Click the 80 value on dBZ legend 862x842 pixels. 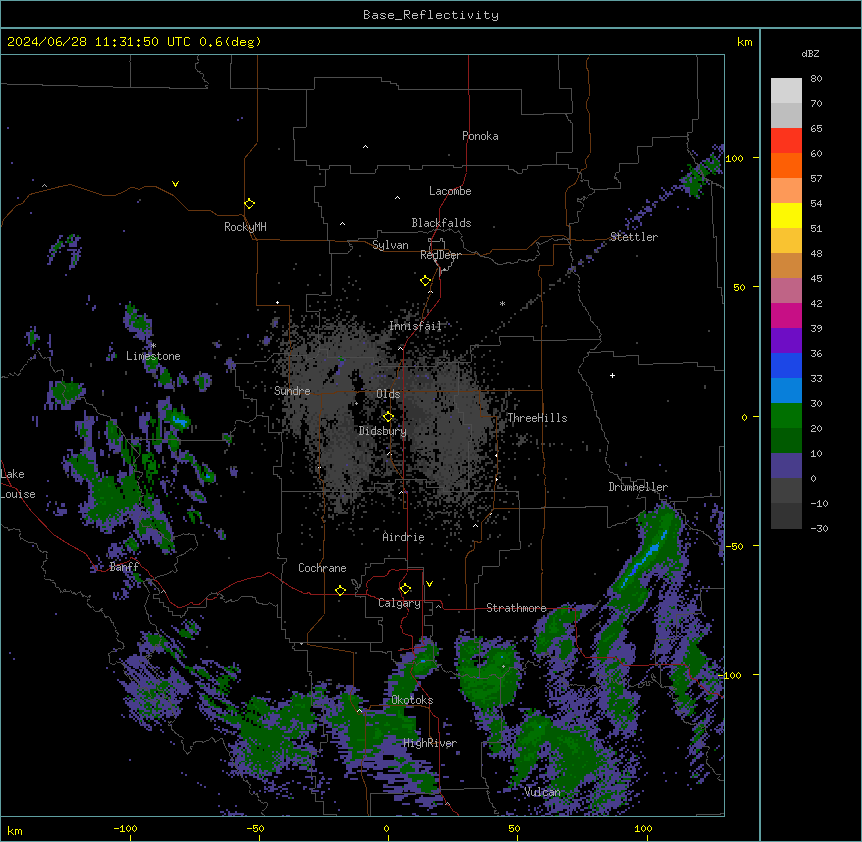[x=816, y=79]
